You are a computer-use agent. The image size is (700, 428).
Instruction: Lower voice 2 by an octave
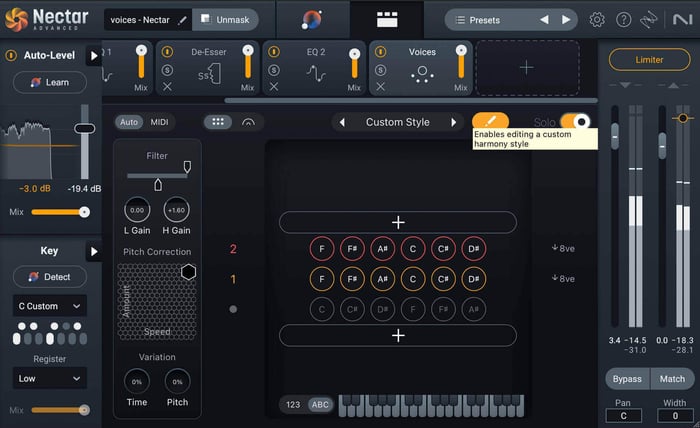click(x=563, y=248)
